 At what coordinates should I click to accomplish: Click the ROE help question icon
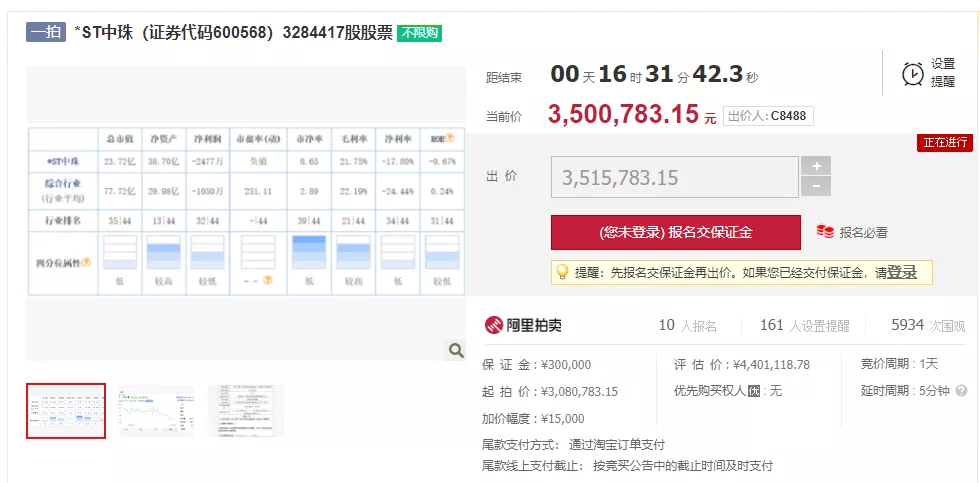(x=449, y=137)
